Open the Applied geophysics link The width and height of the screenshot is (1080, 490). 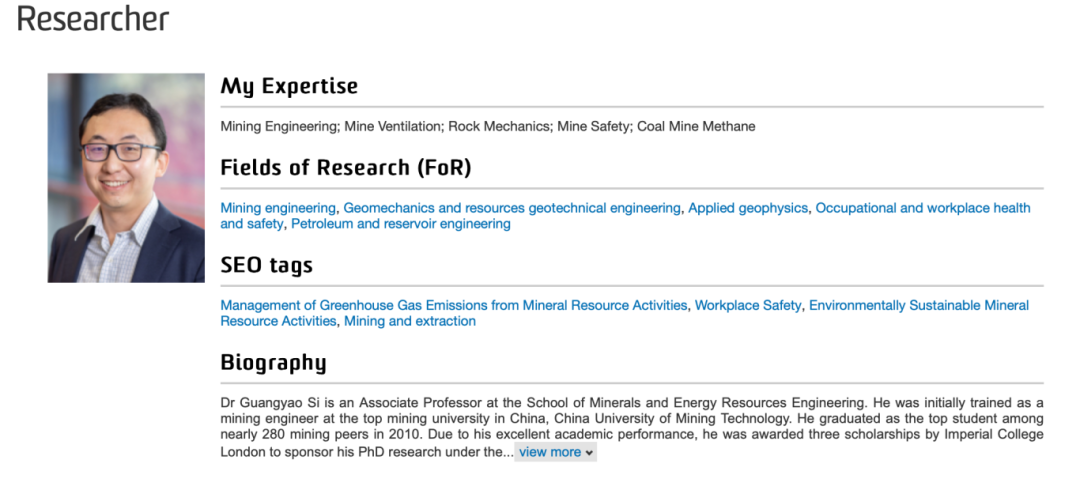click(x=747, y=208)
